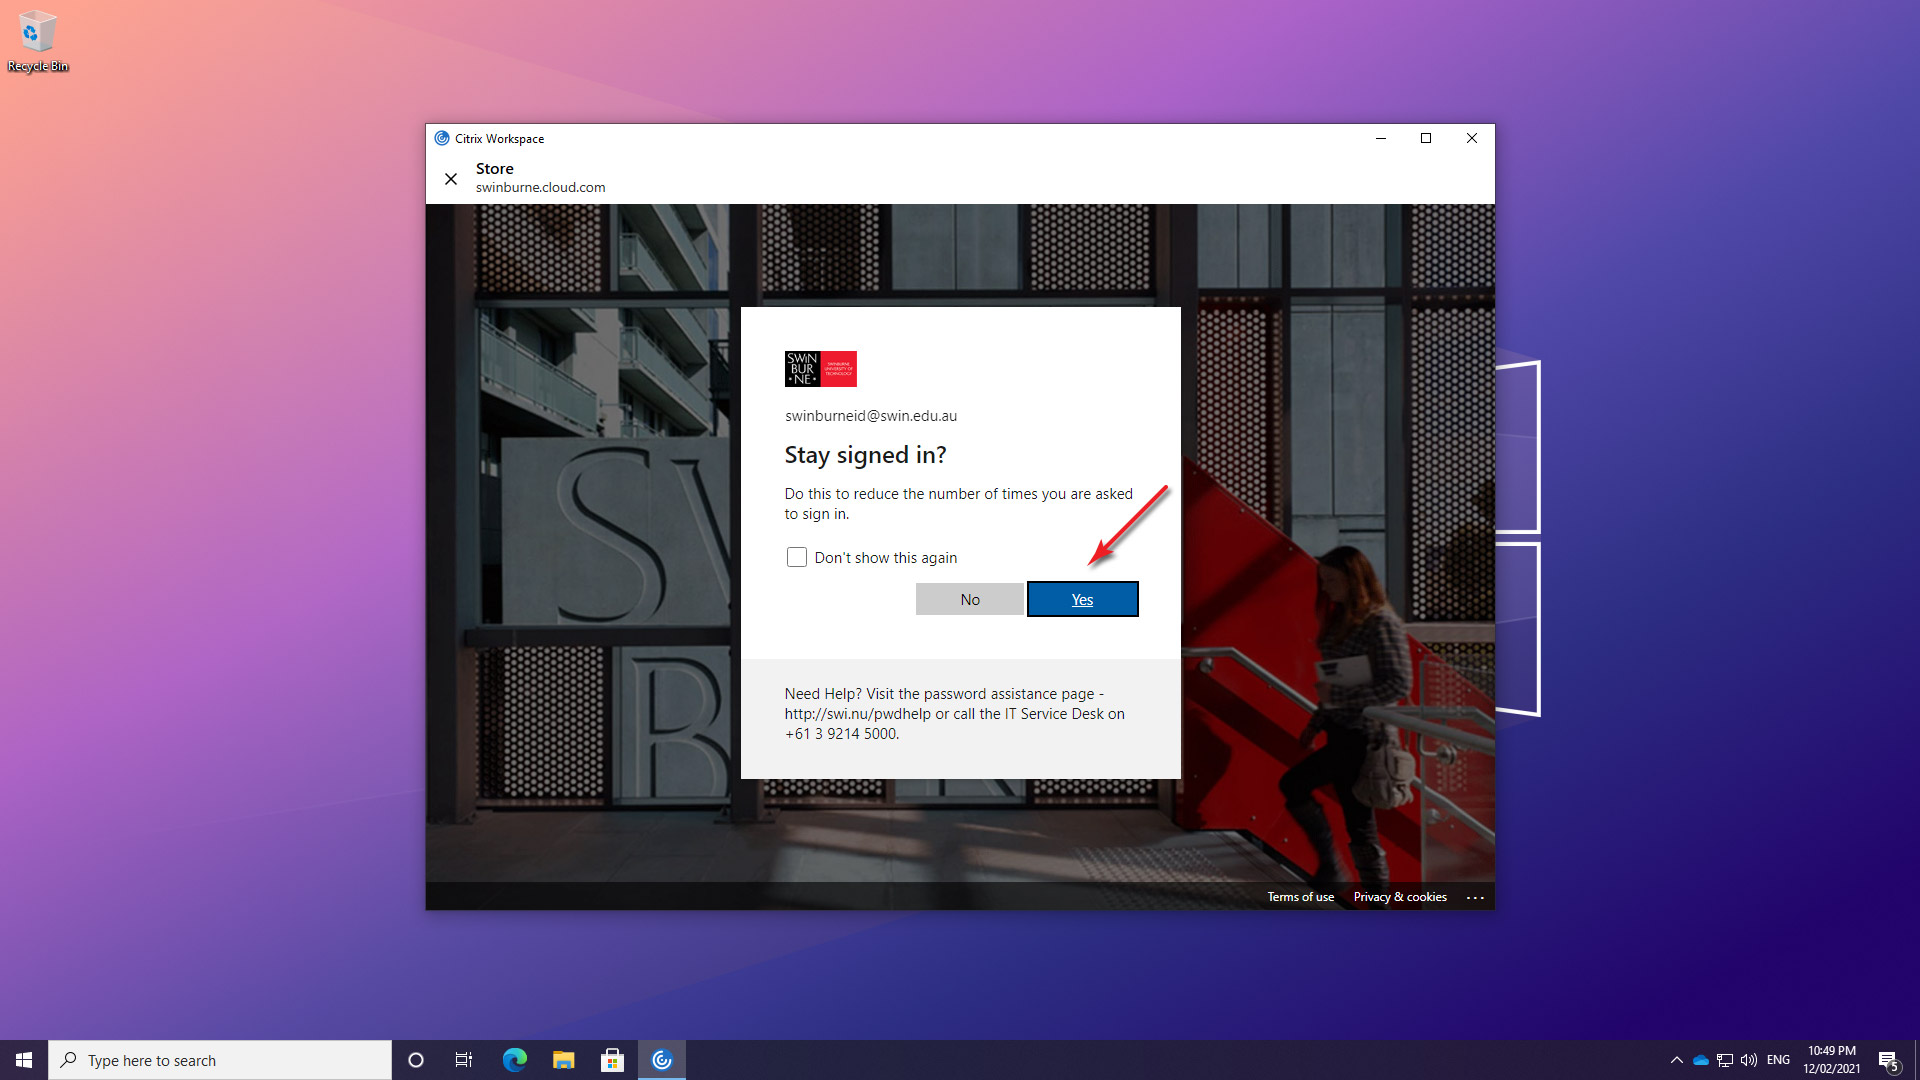Click the Yes button to stay signed in

(x=1082, y=599)
